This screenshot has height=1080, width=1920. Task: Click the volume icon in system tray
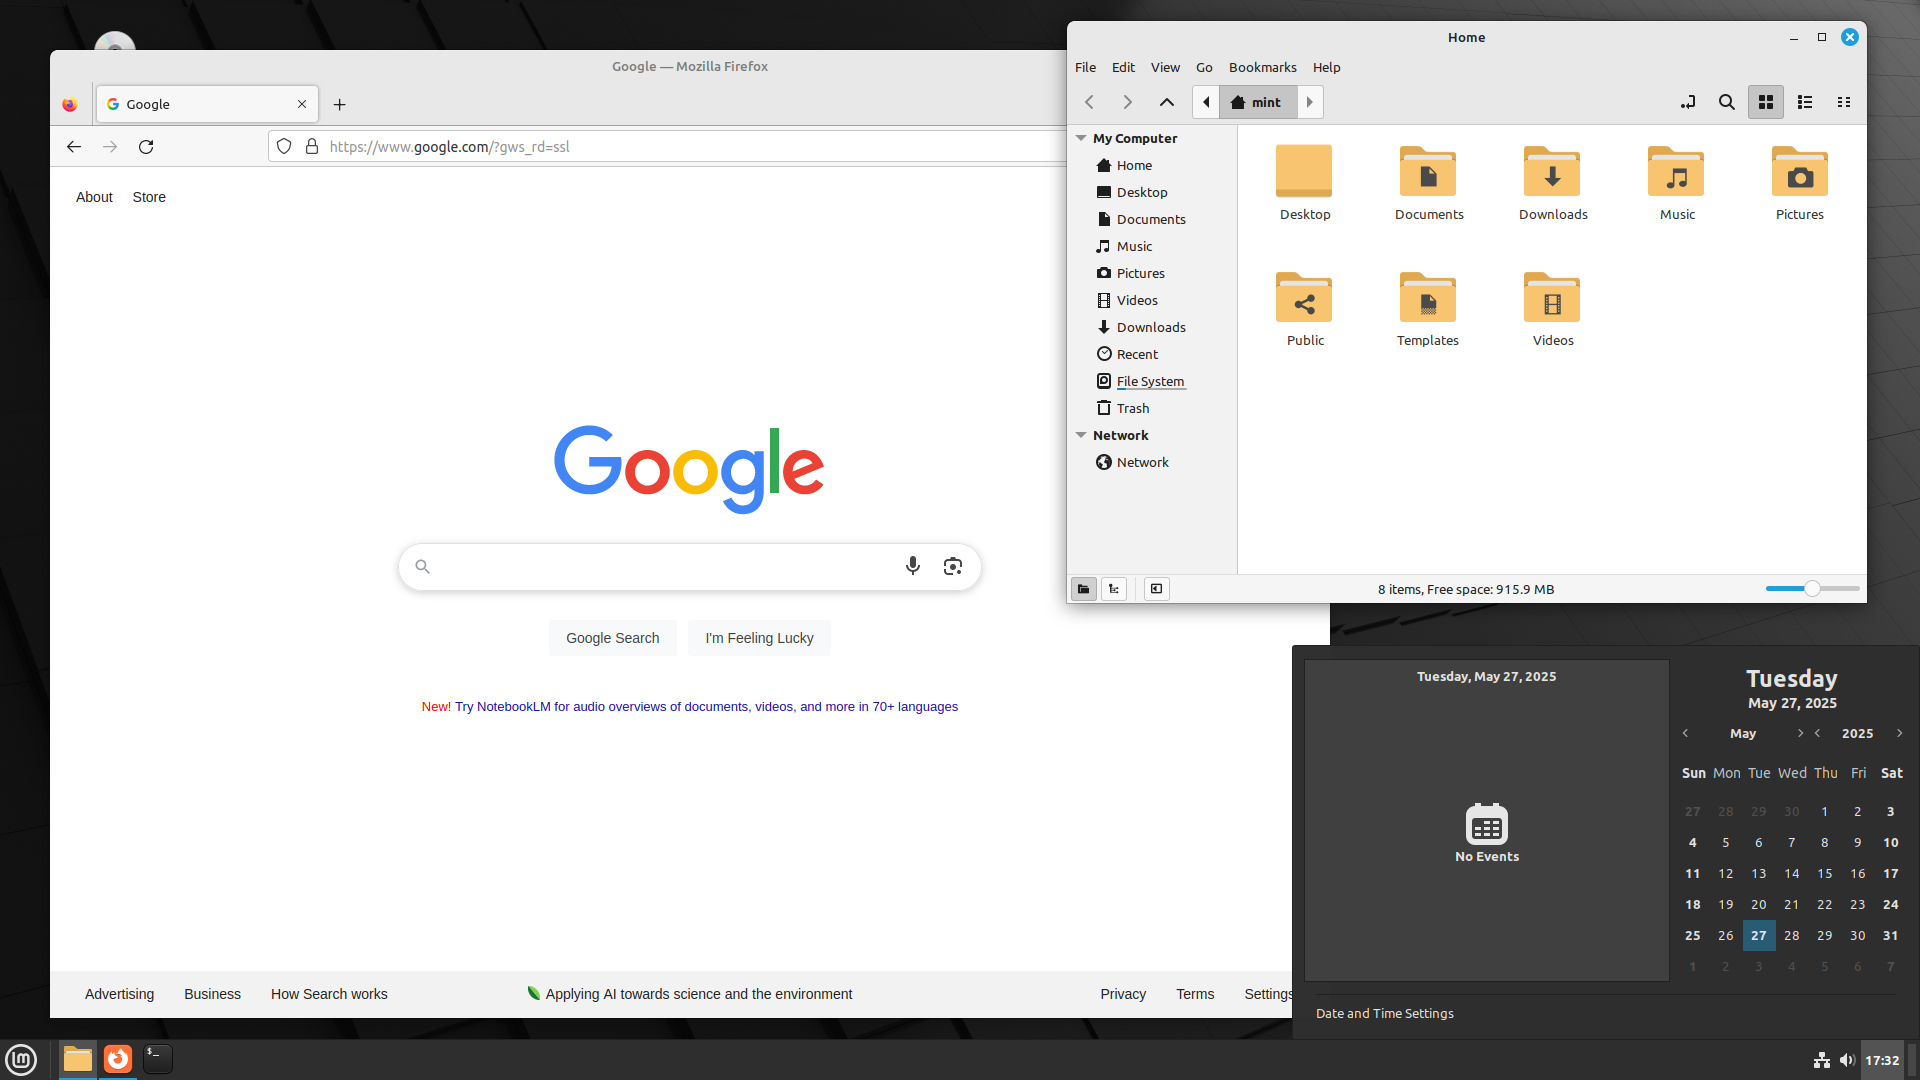1847,1060
